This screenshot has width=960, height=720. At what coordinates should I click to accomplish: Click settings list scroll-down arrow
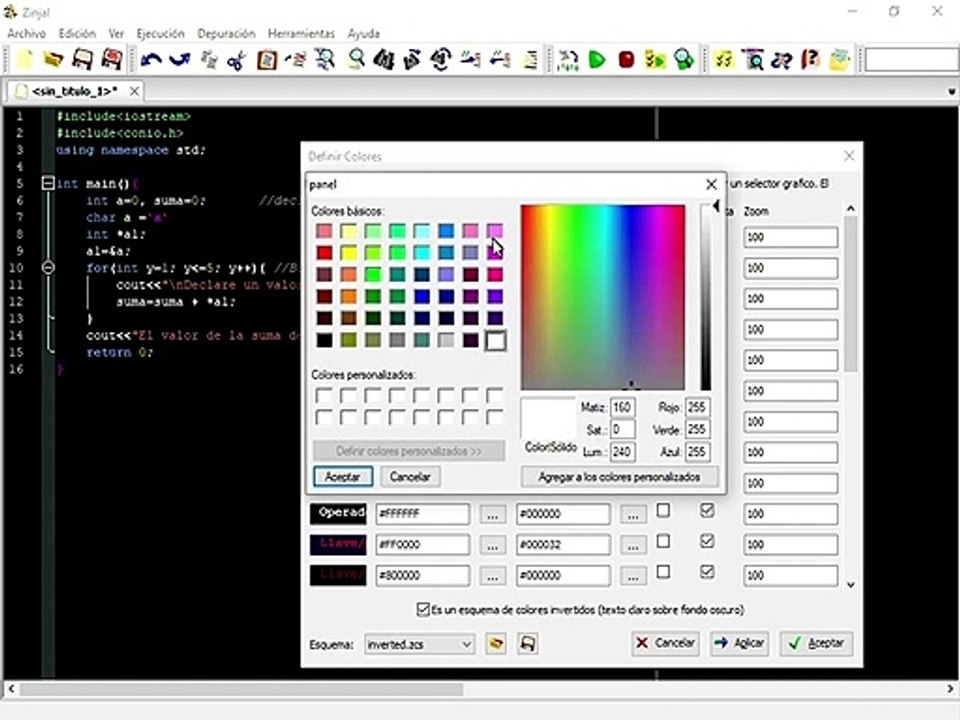850,584
